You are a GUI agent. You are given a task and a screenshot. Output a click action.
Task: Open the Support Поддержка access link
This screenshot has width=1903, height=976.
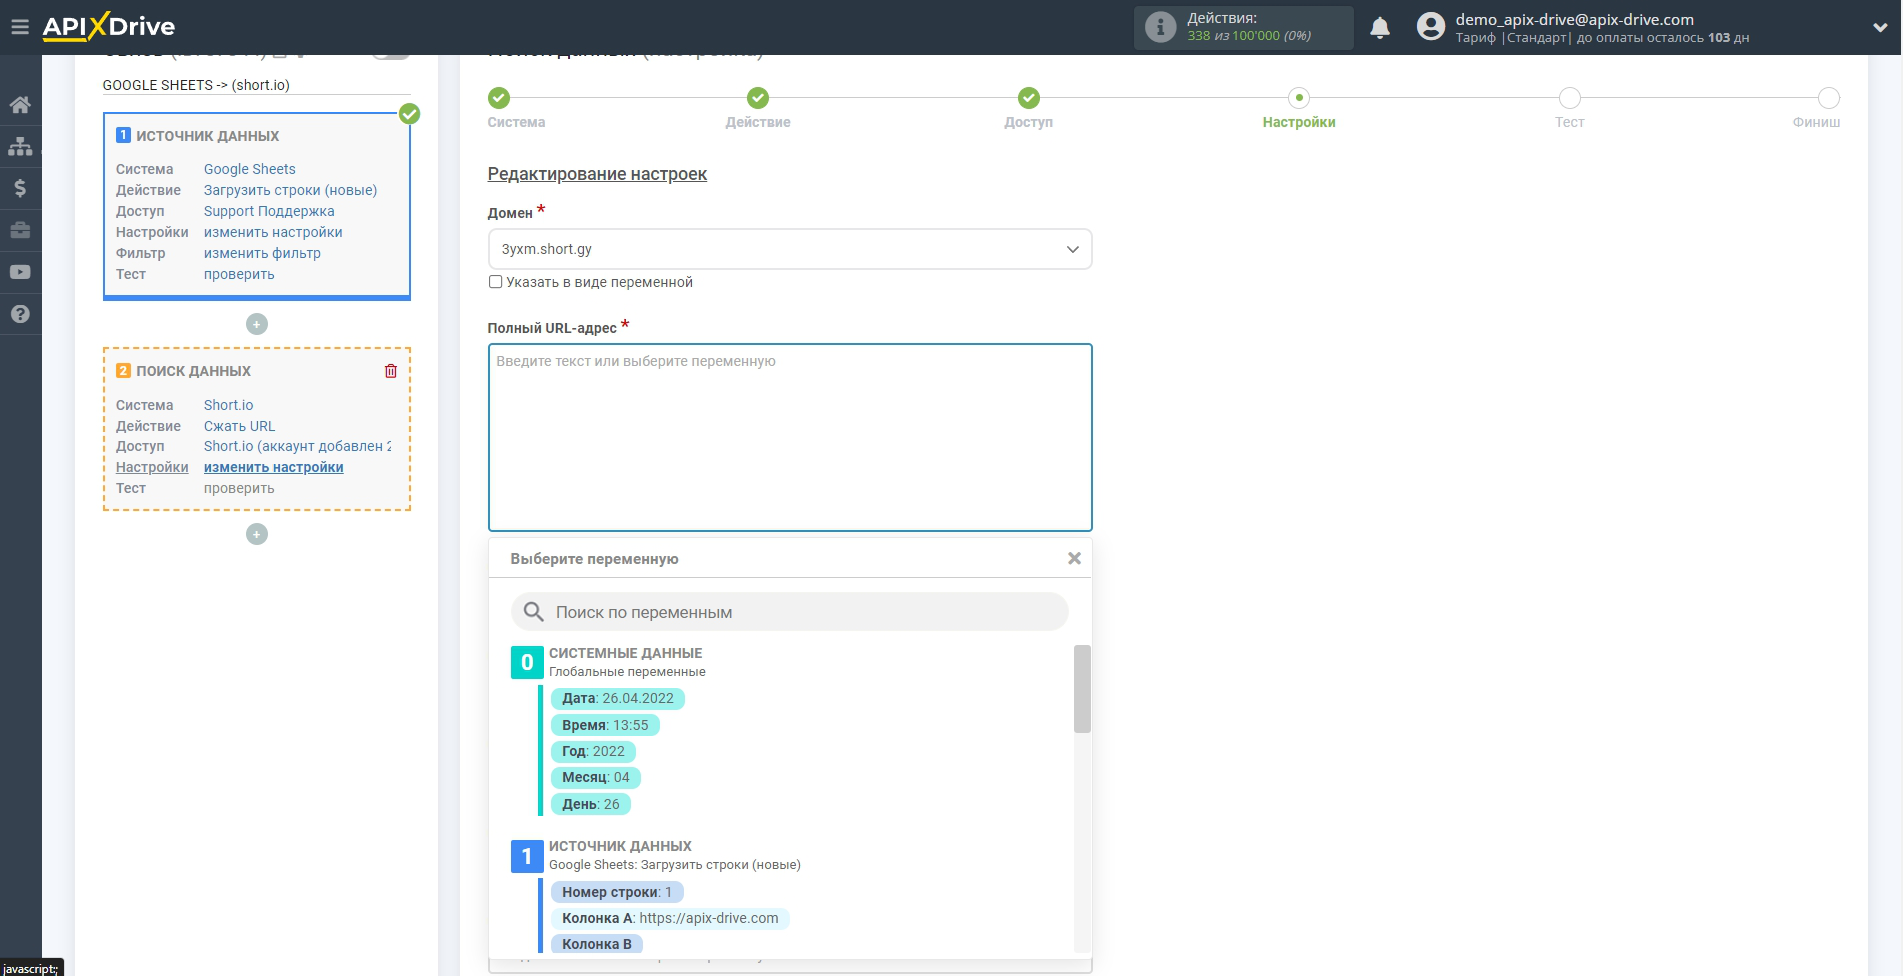point(269,211)
